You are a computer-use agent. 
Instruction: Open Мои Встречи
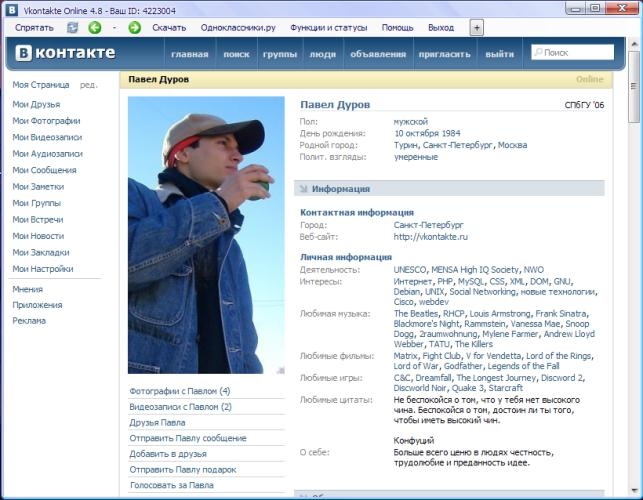point(38,219)
